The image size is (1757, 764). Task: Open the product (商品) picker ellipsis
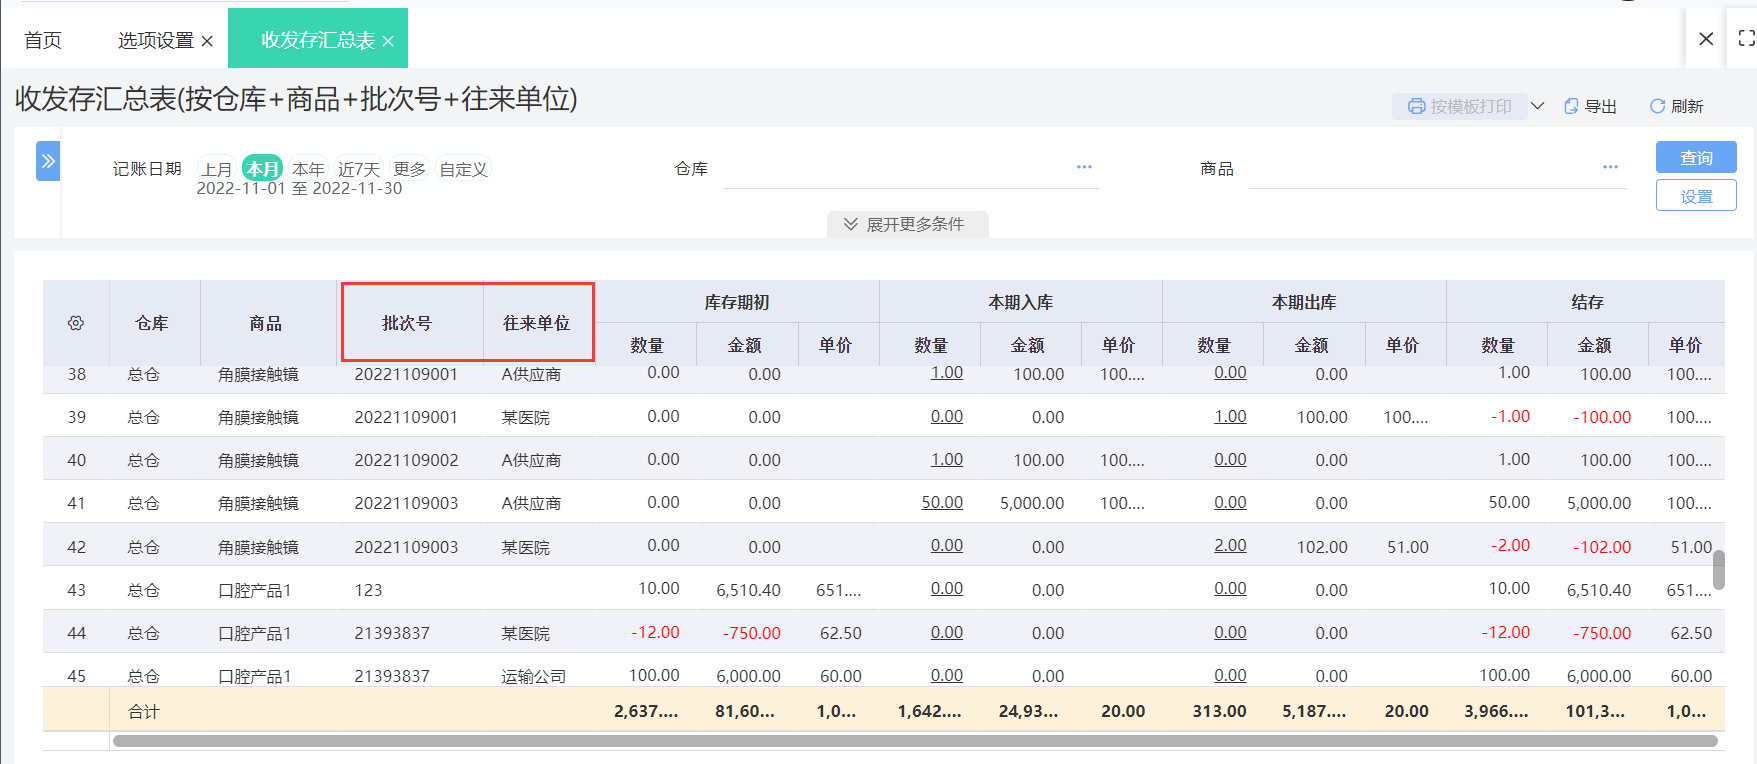[x=1610, y=167]
